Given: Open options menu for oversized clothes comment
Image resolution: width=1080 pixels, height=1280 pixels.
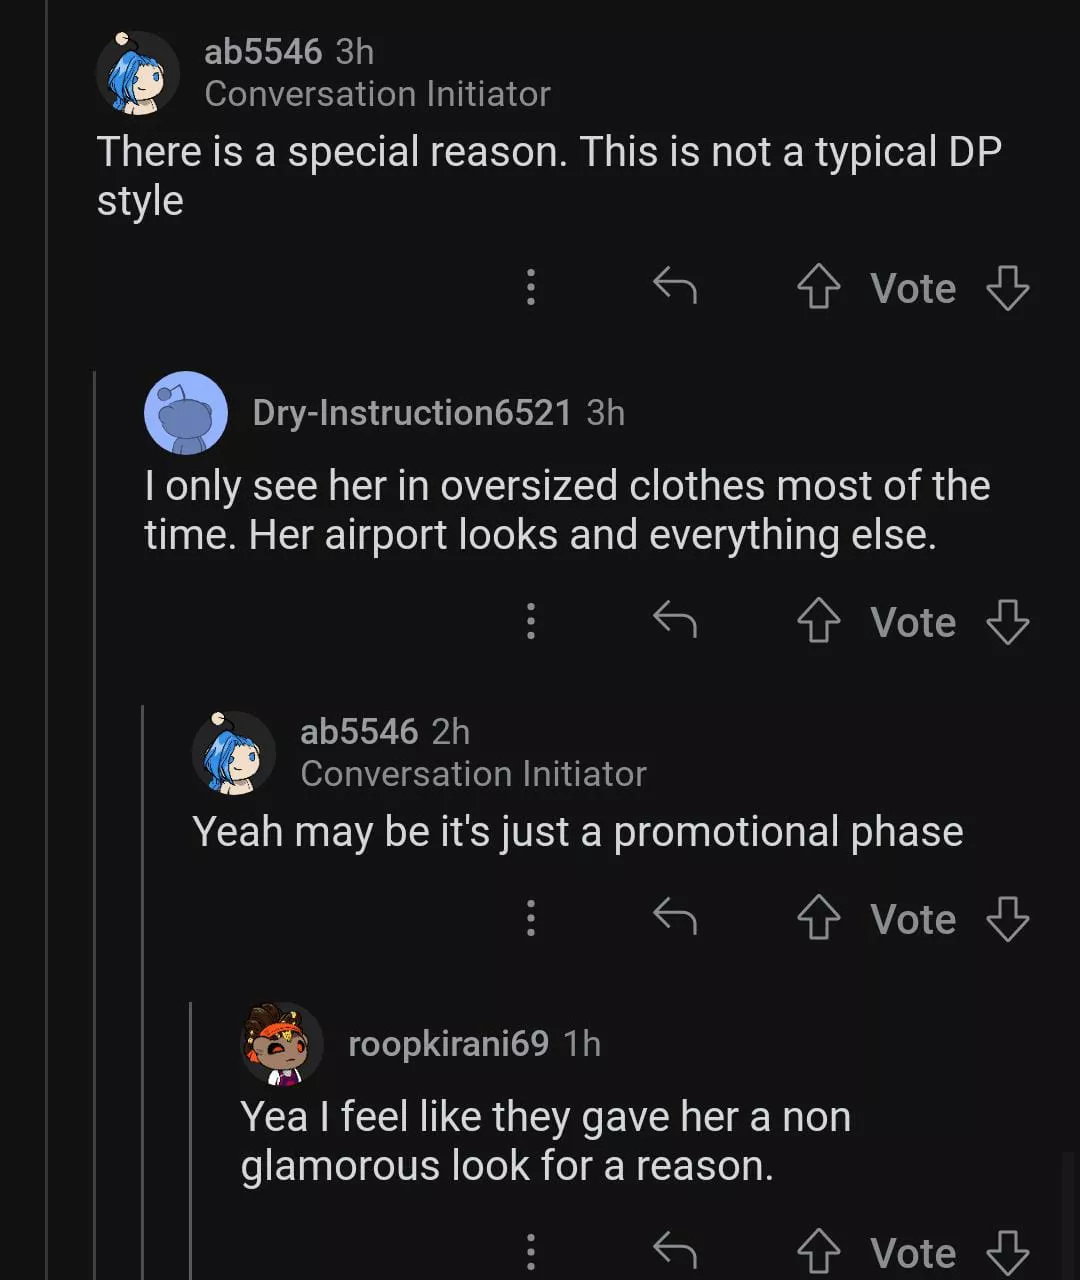Looking at the screenshot, I should pyautogui.click(x=531, y=622).
